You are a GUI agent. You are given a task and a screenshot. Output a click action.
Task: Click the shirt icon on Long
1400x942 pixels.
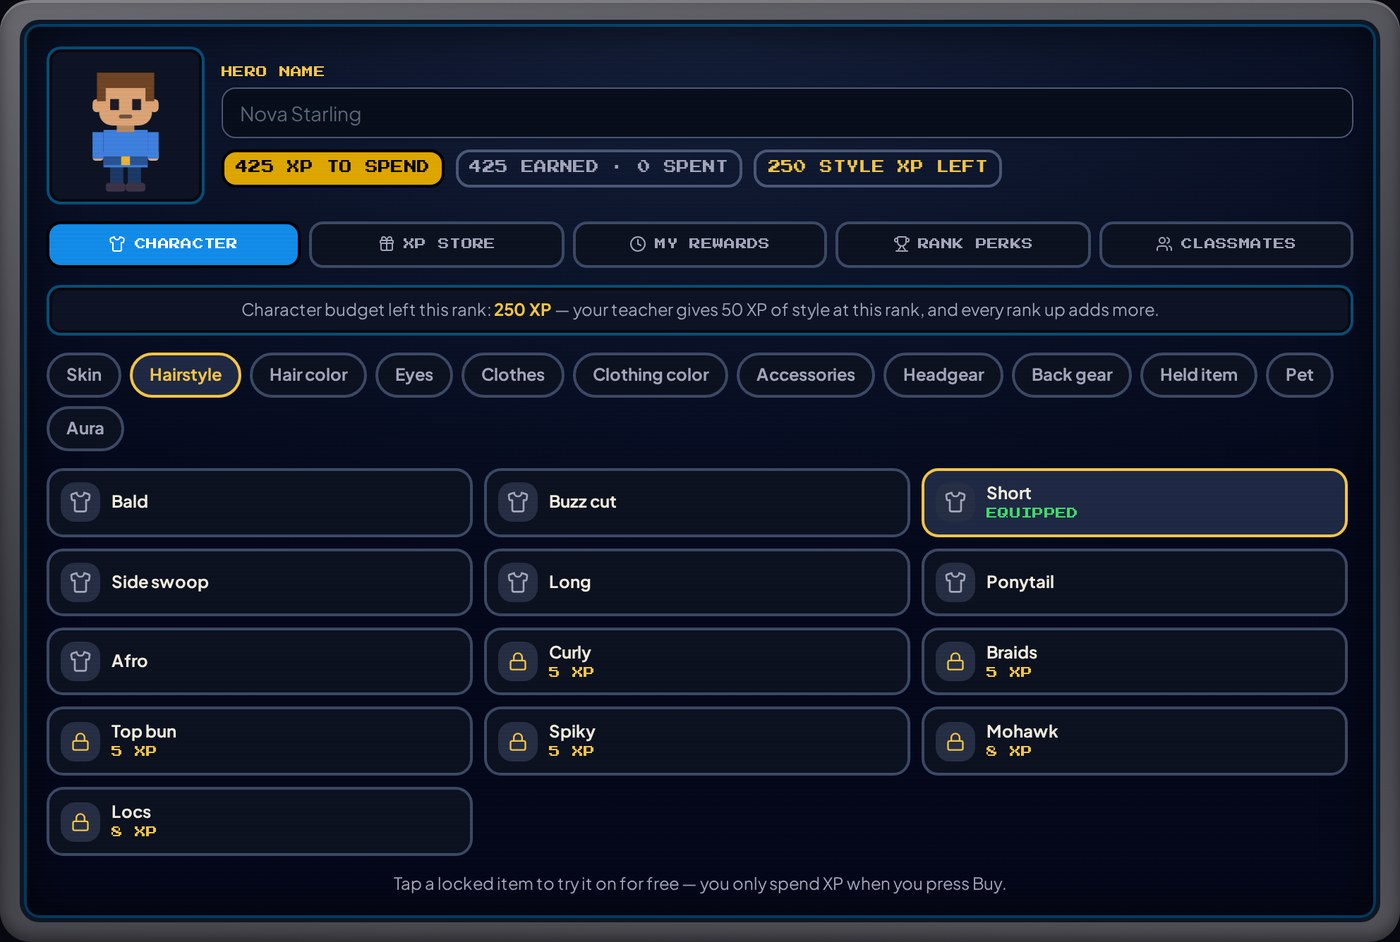coord(518,582)
